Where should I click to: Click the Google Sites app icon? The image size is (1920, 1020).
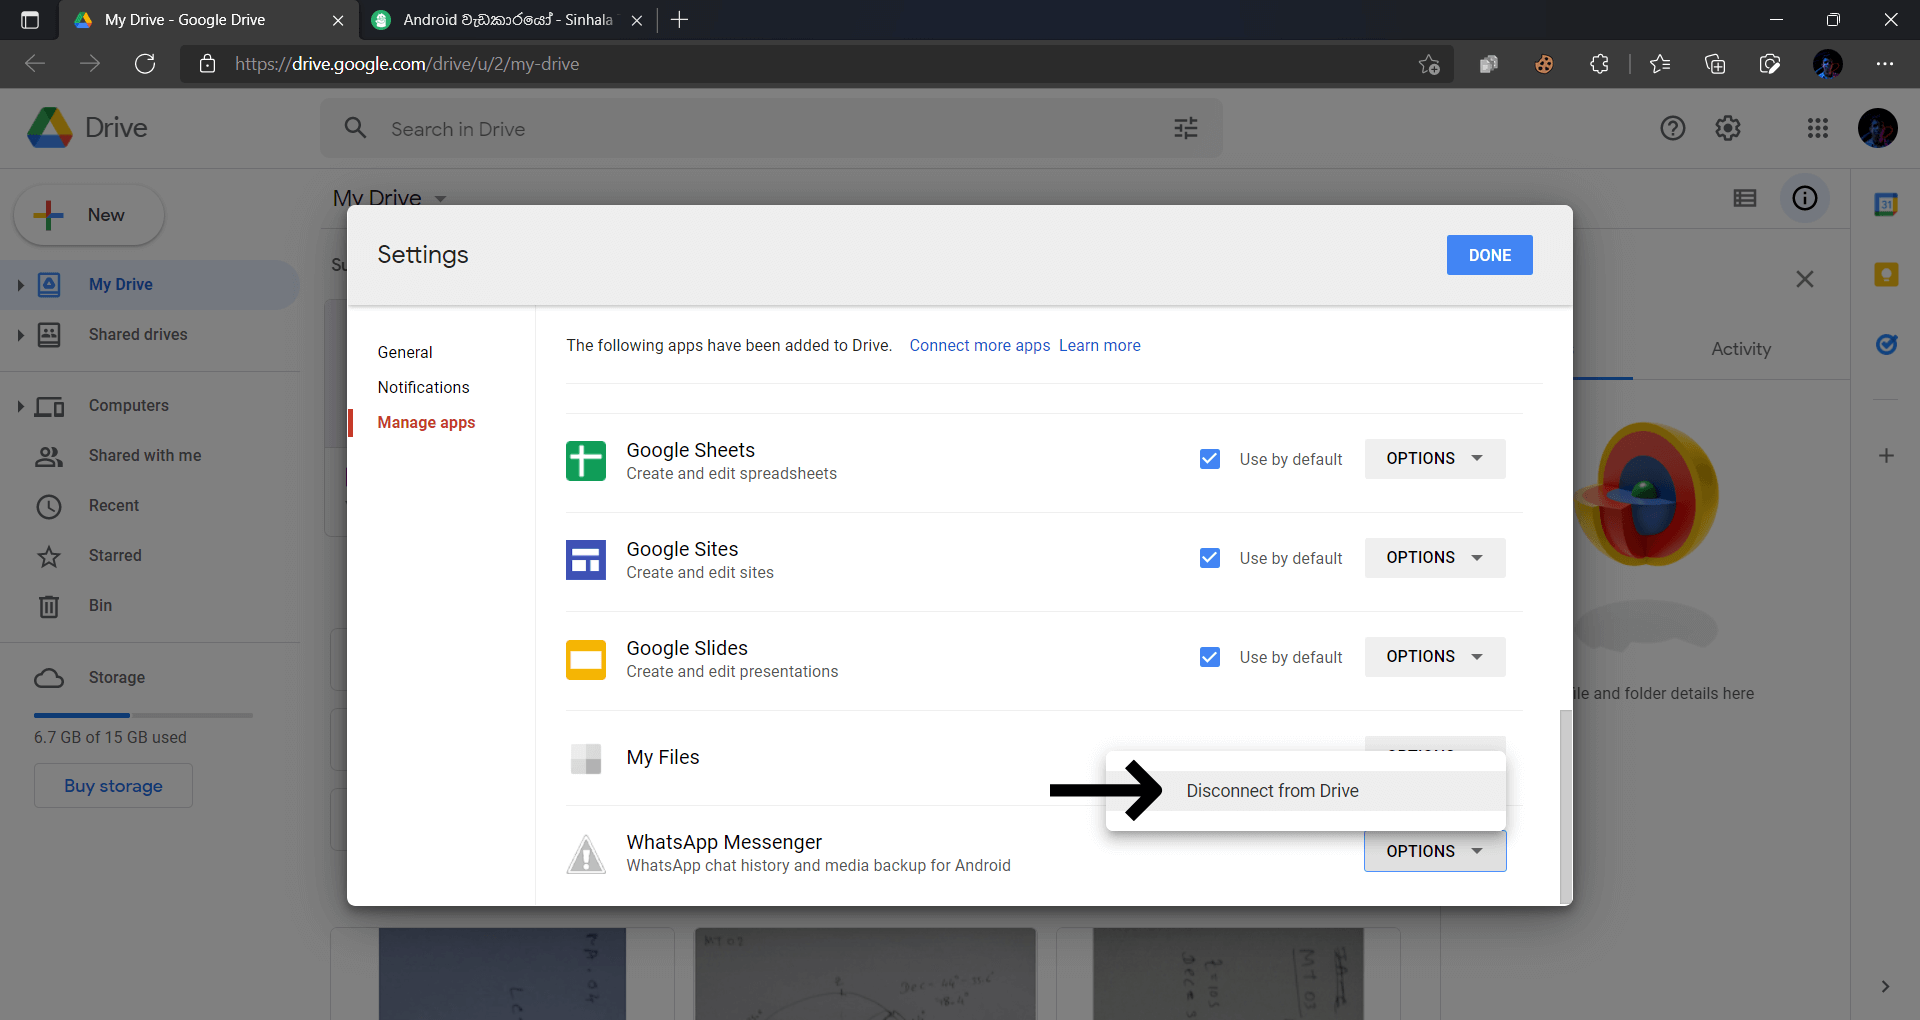586,560
